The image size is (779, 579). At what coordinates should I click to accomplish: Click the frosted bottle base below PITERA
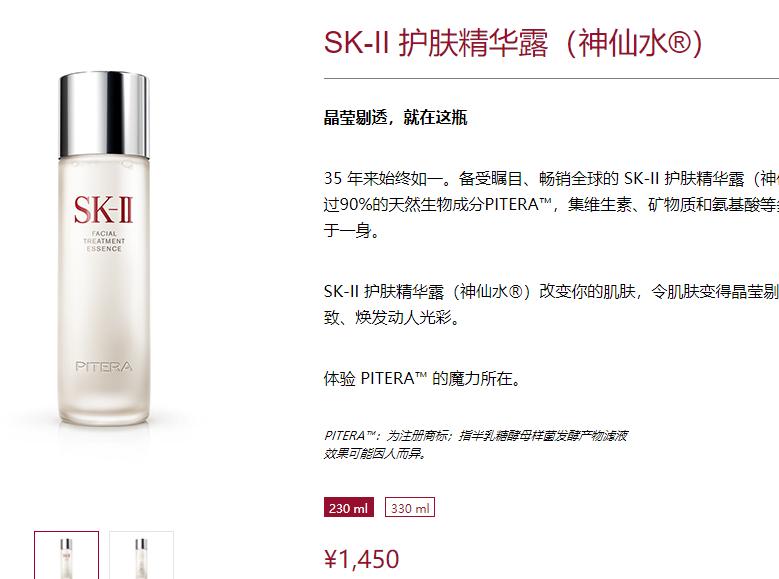(104, 400)
